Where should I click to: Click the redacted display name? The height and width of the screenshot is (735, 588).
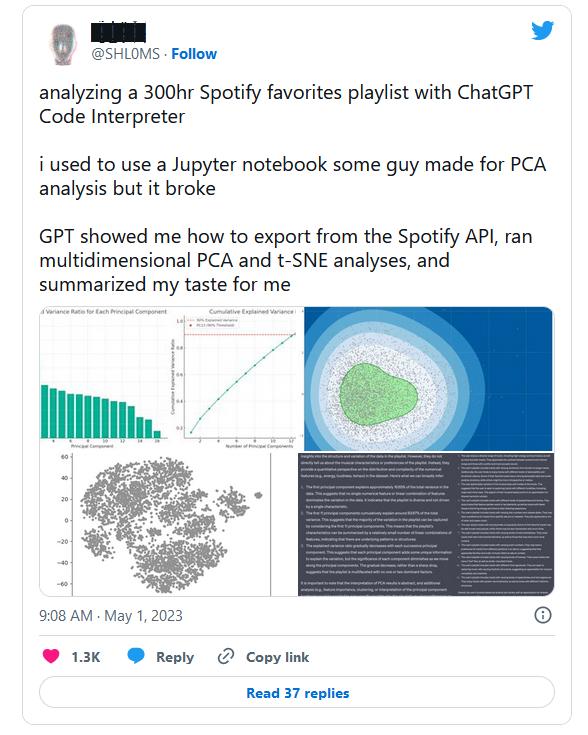(x=118, y=32)
